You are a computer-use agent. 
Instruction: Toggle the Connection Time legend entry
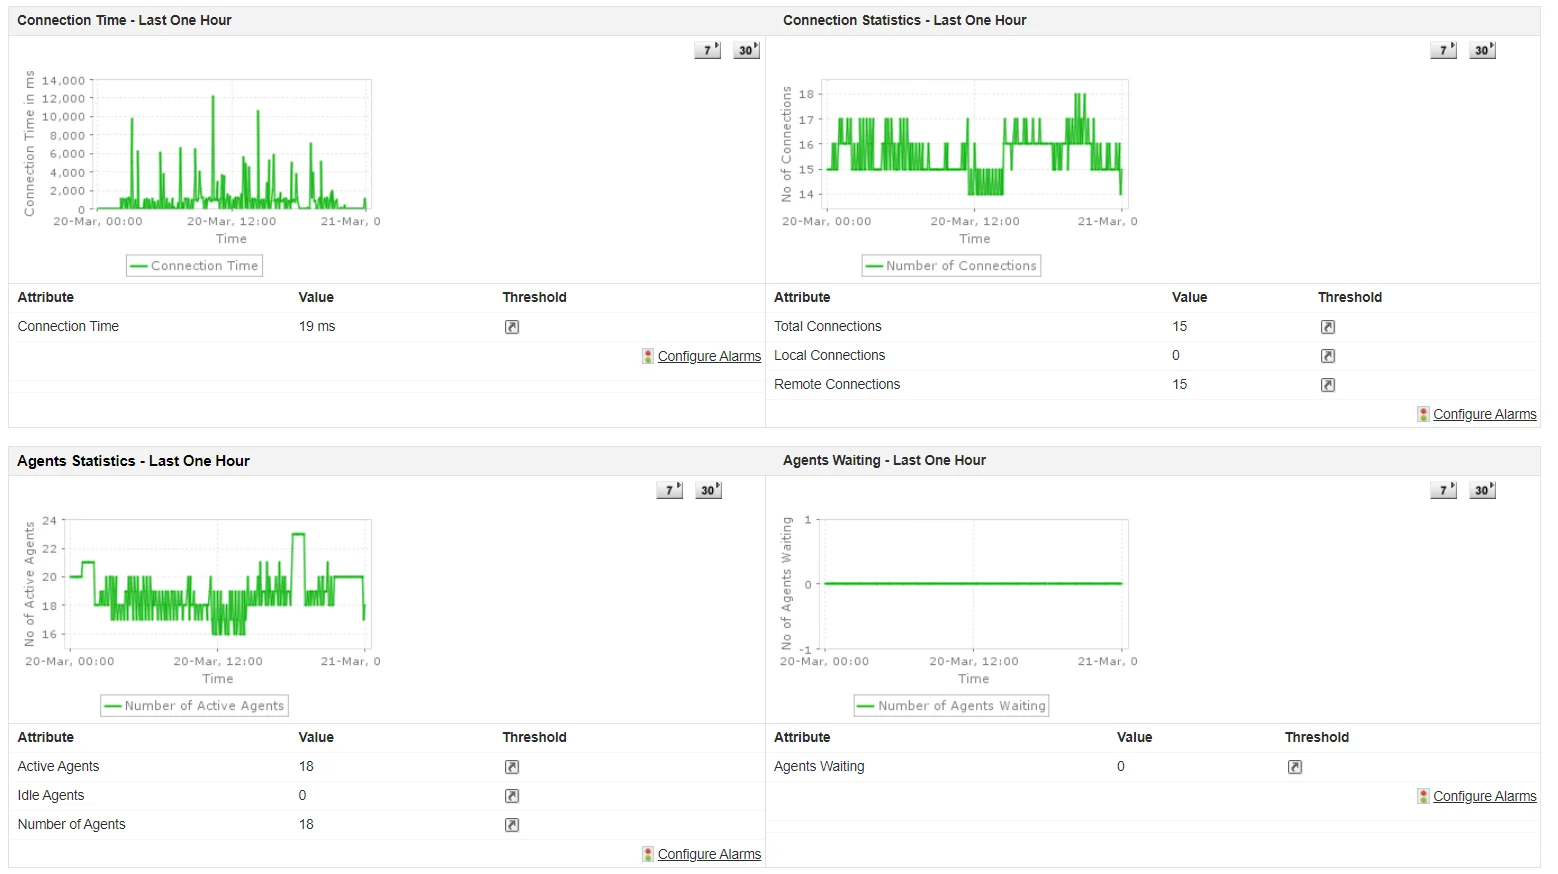click(194, 265)
